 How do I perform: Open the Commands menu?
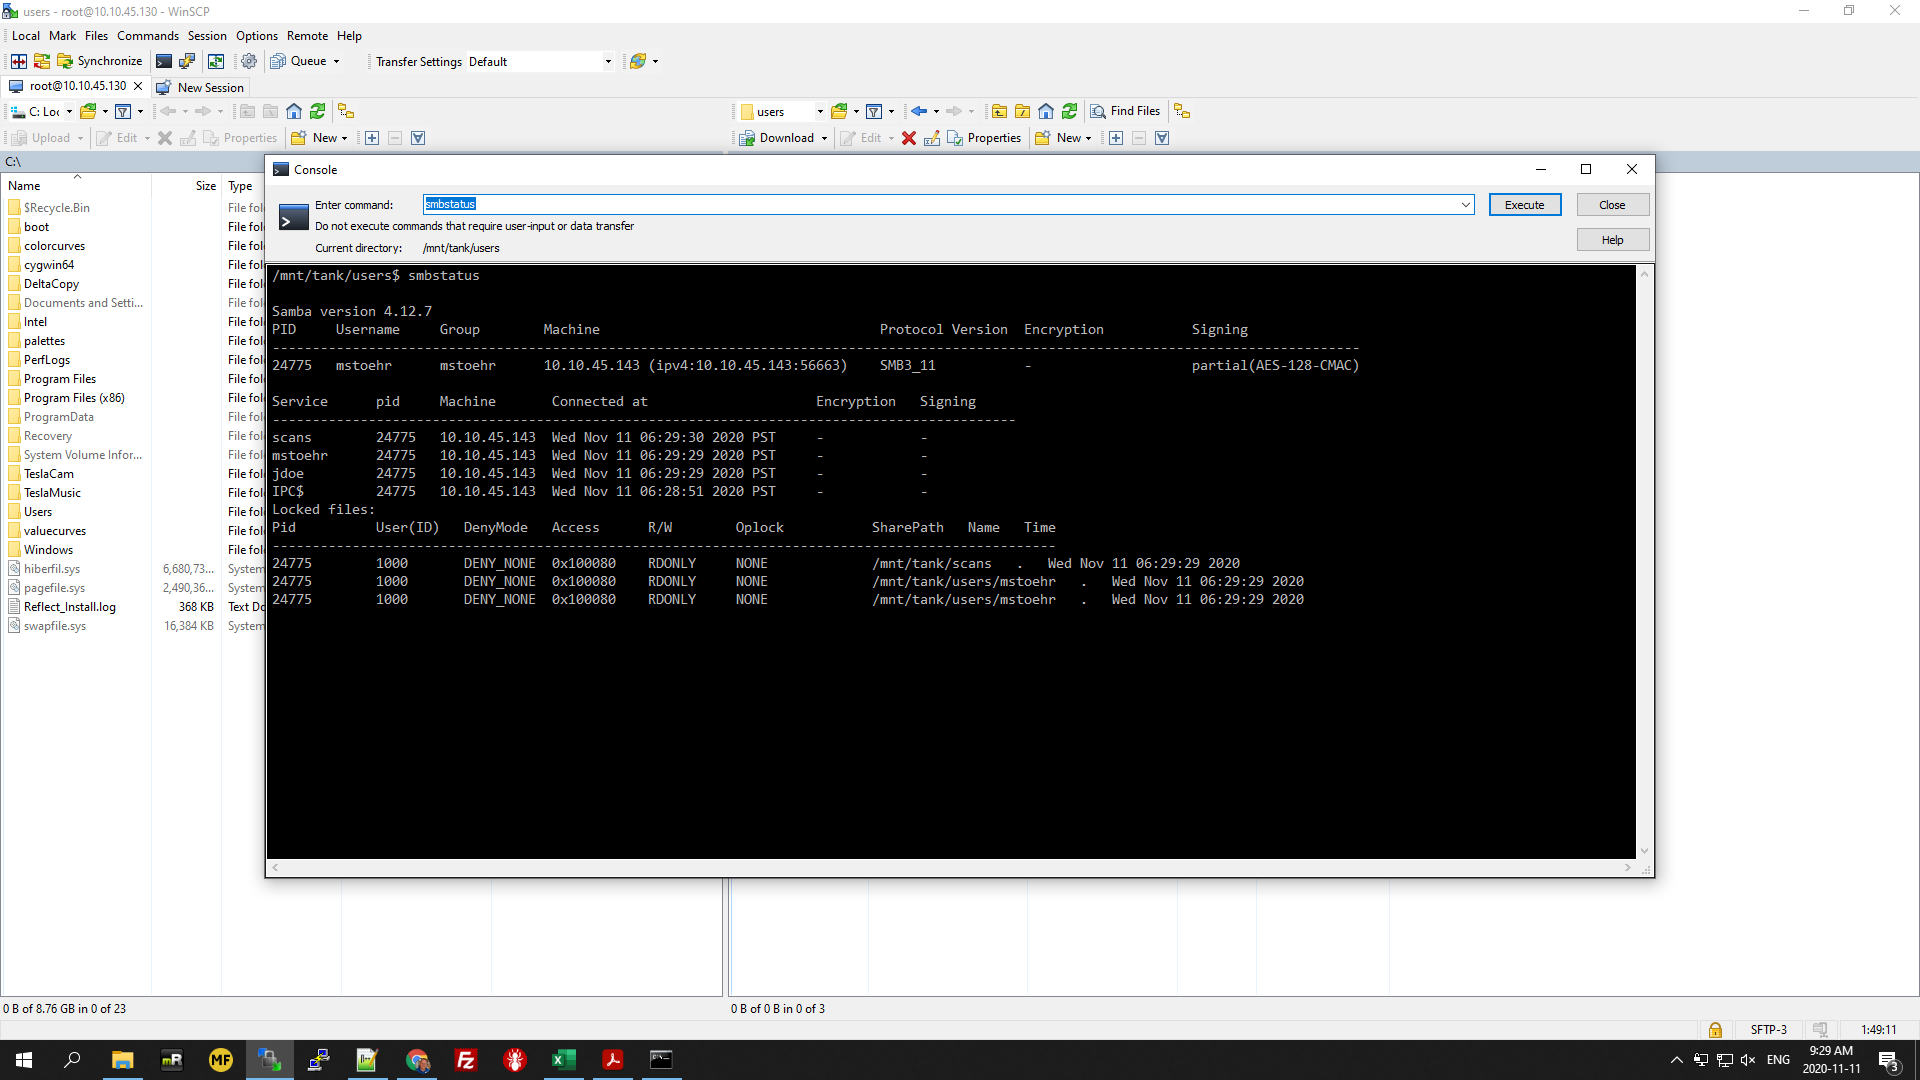[x=148, y=36]
